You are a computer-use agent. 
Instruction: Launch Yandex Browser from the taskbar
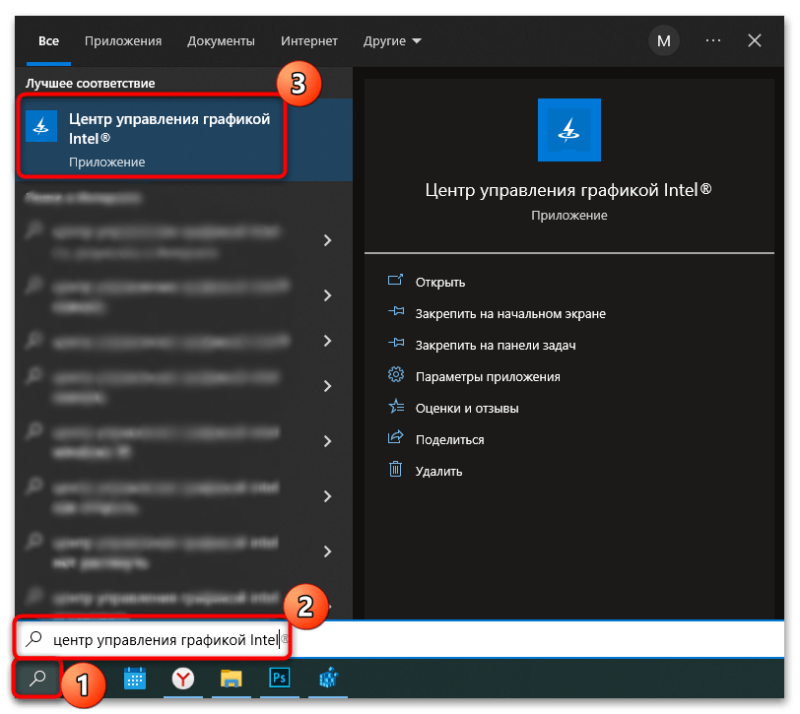coord(183,679)
